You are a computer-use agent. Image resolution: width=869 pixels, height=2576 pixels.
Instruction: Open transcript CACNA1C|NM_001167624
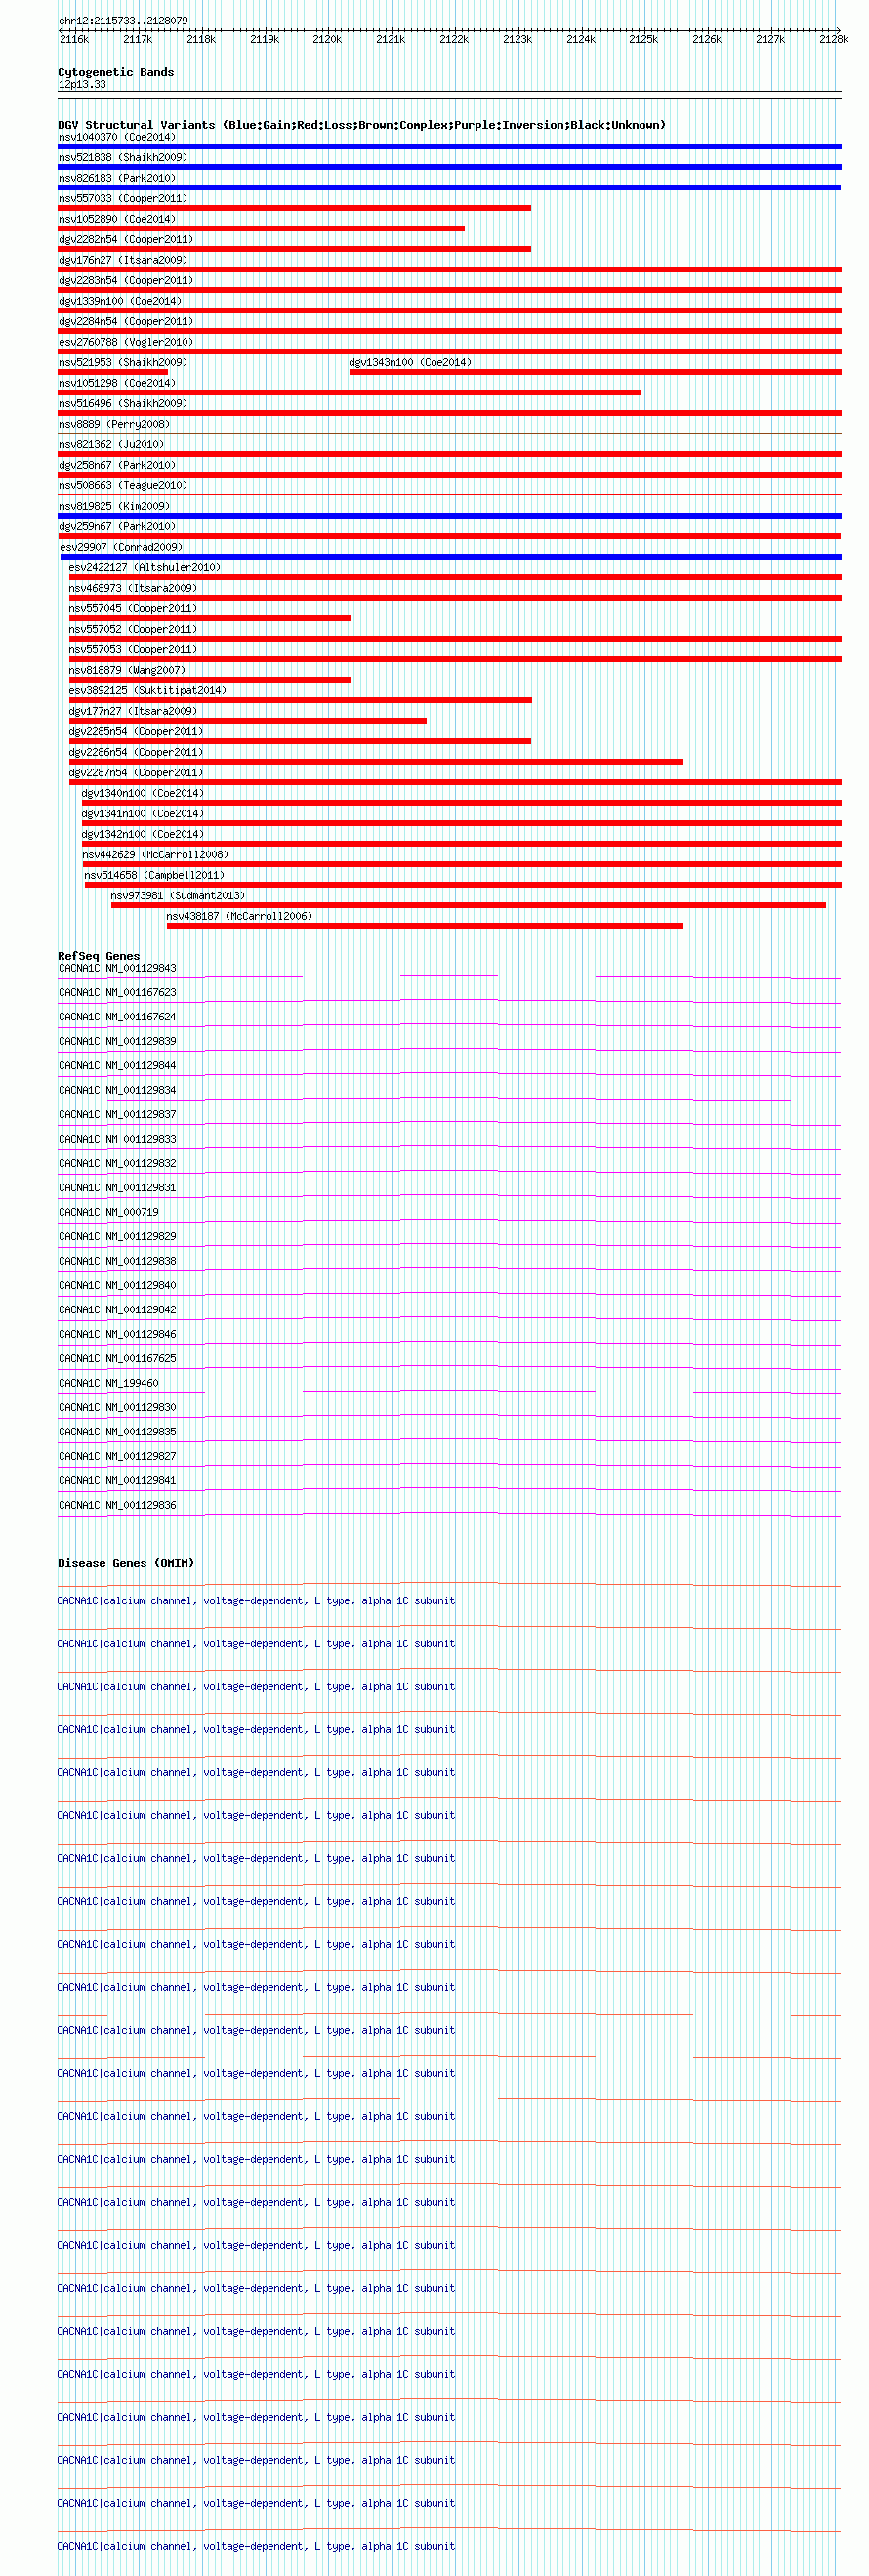pos(117,1017)
